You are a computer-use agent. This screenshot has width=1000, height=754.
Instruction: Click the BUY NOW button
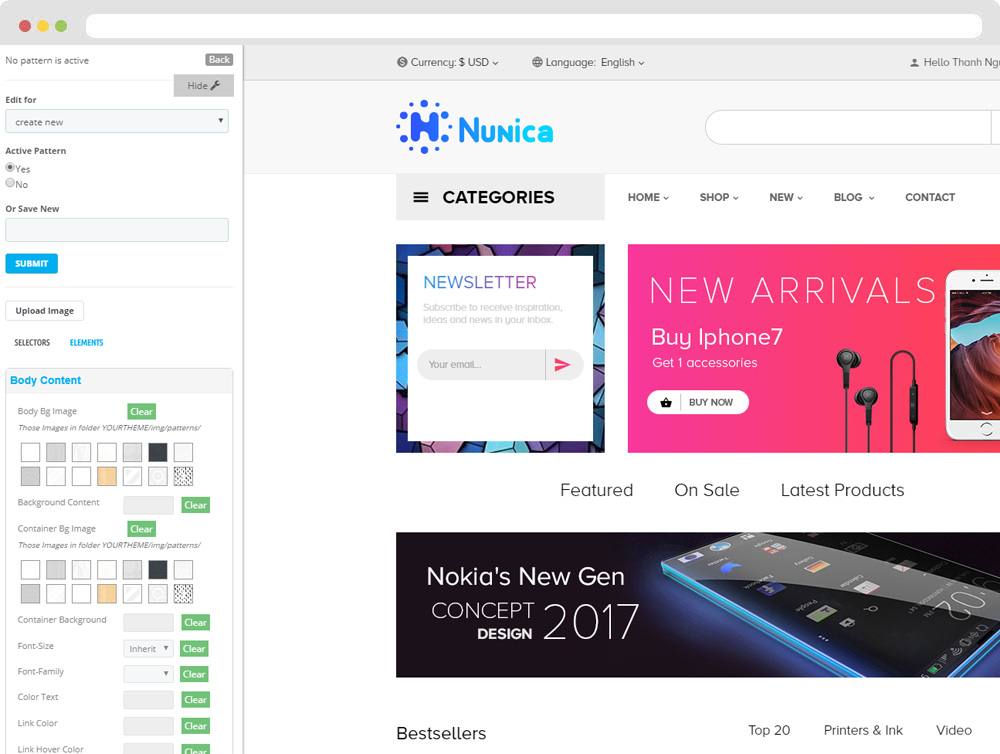(x=698, y=403)
